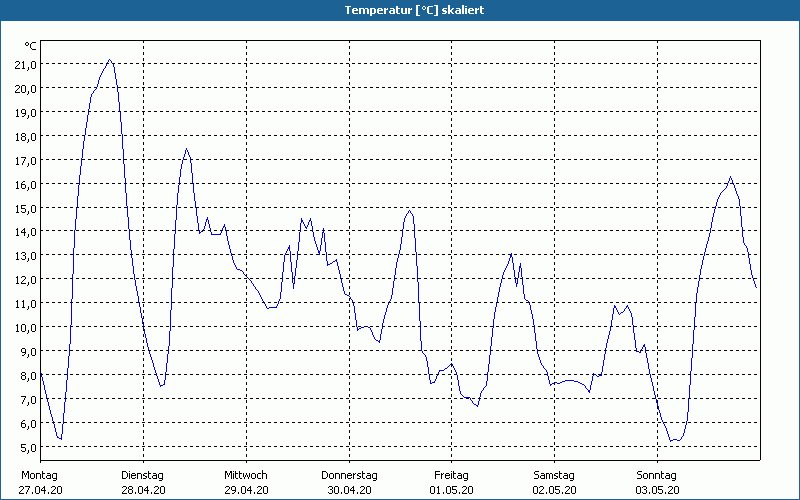The height and width of the screenshot is (500, 800).
Task: Select the Montag day label
Action: (x=40, y=475)
